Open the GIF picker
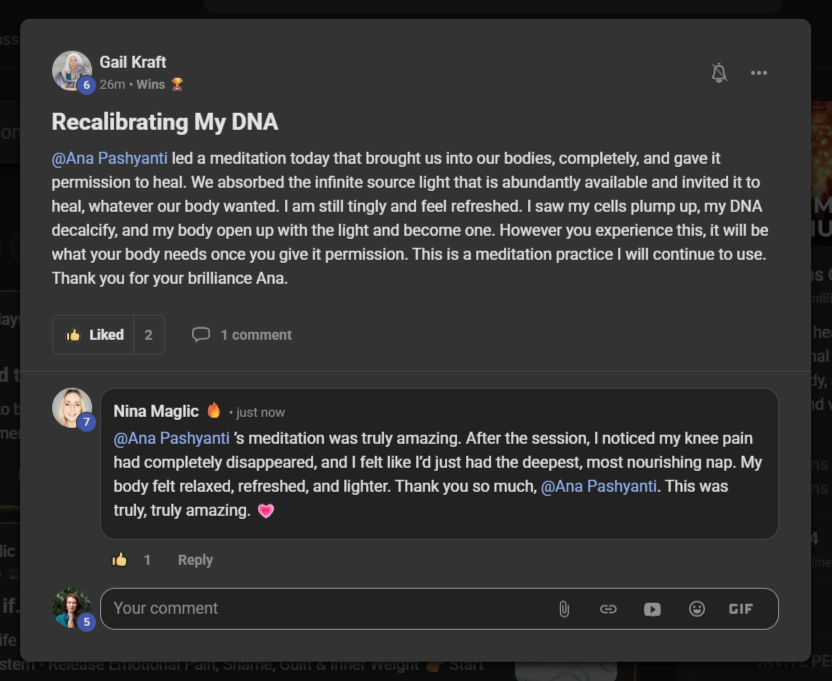This screenshot has width=832, height=681. (x=741, y=609)
